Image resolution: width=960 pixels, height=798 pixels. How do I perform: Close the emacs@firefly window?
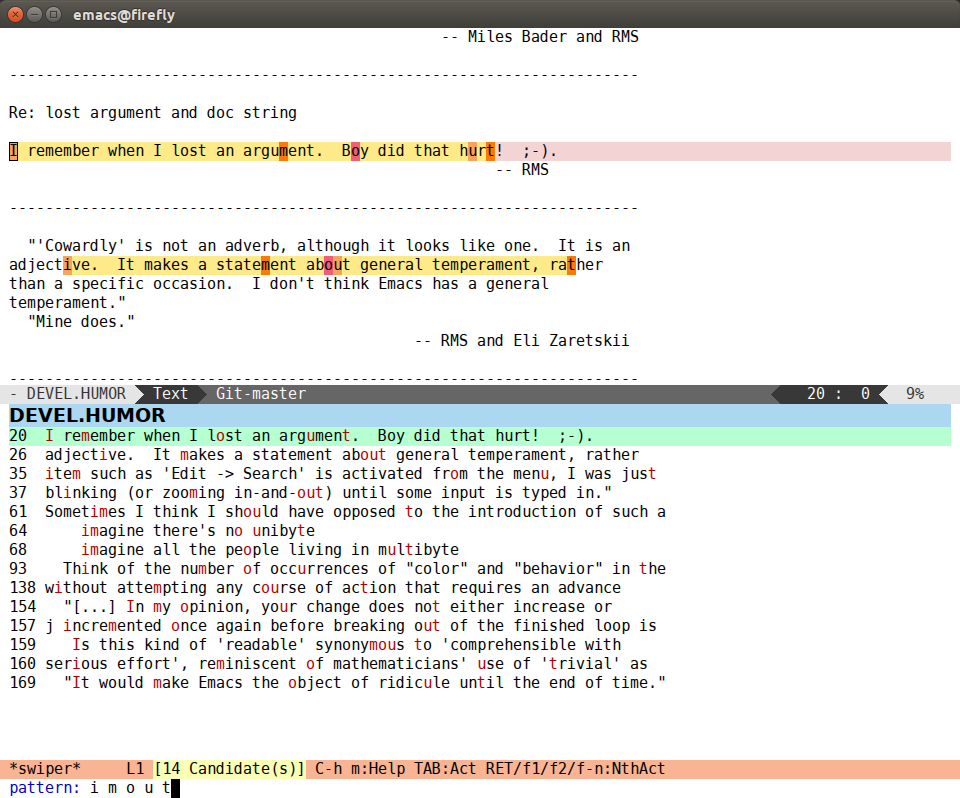tap(16, 14)
